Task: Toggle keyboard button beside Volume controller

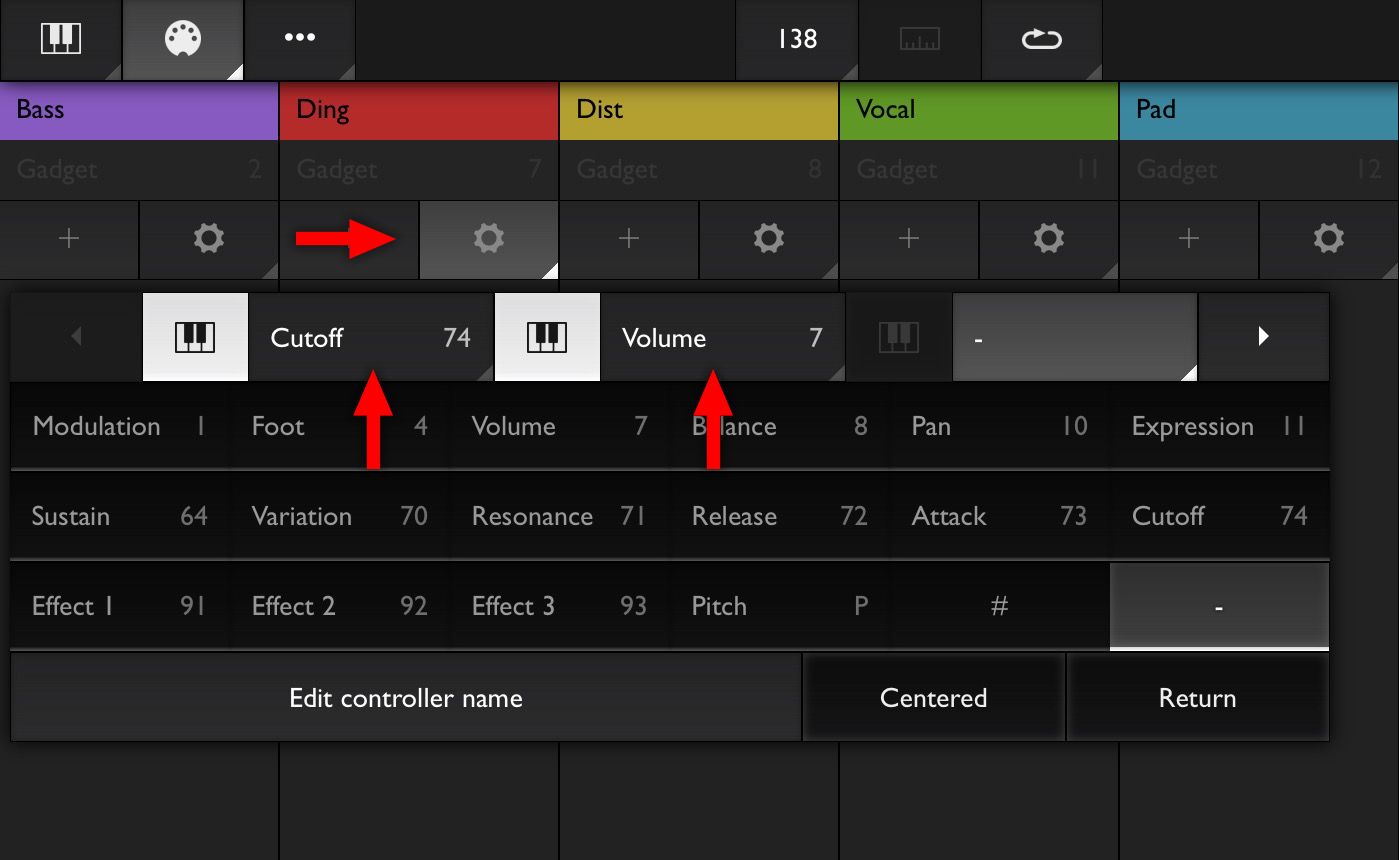Action: click(547, 337)
